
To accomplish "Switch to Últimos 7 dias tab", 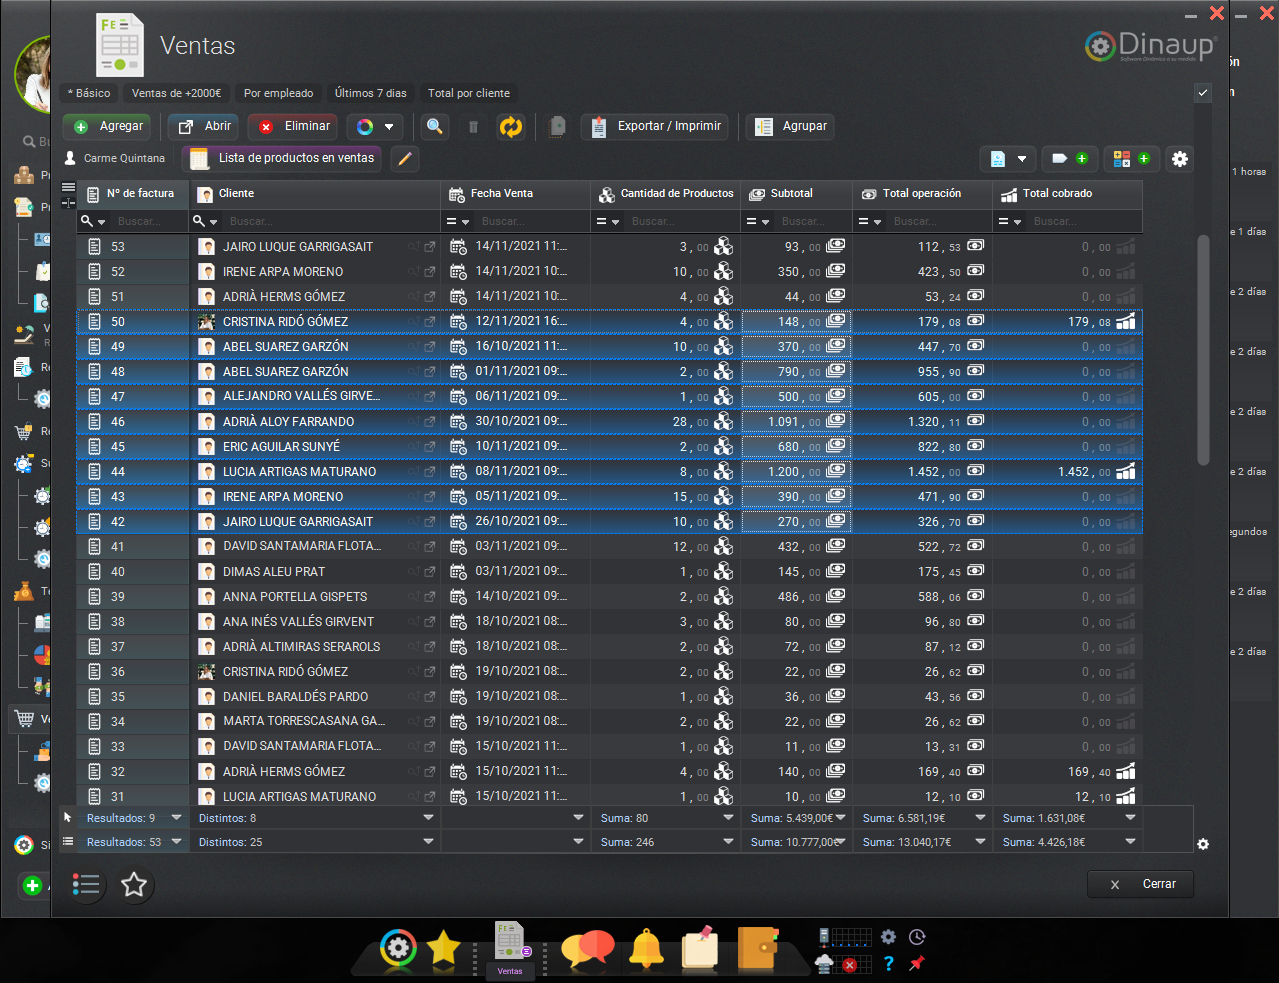I will [x=371, y=93].
